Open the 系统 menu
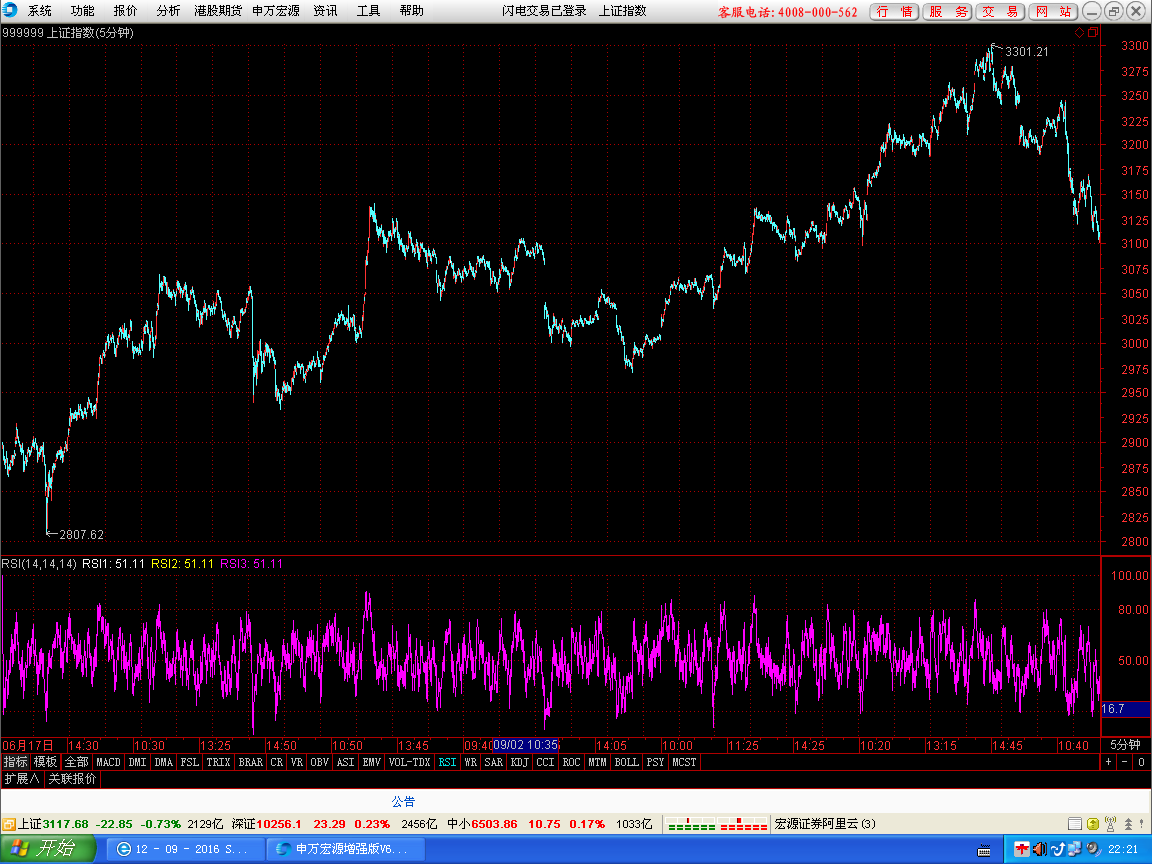This screenshot has height=864, width=1152. (40, 11)
